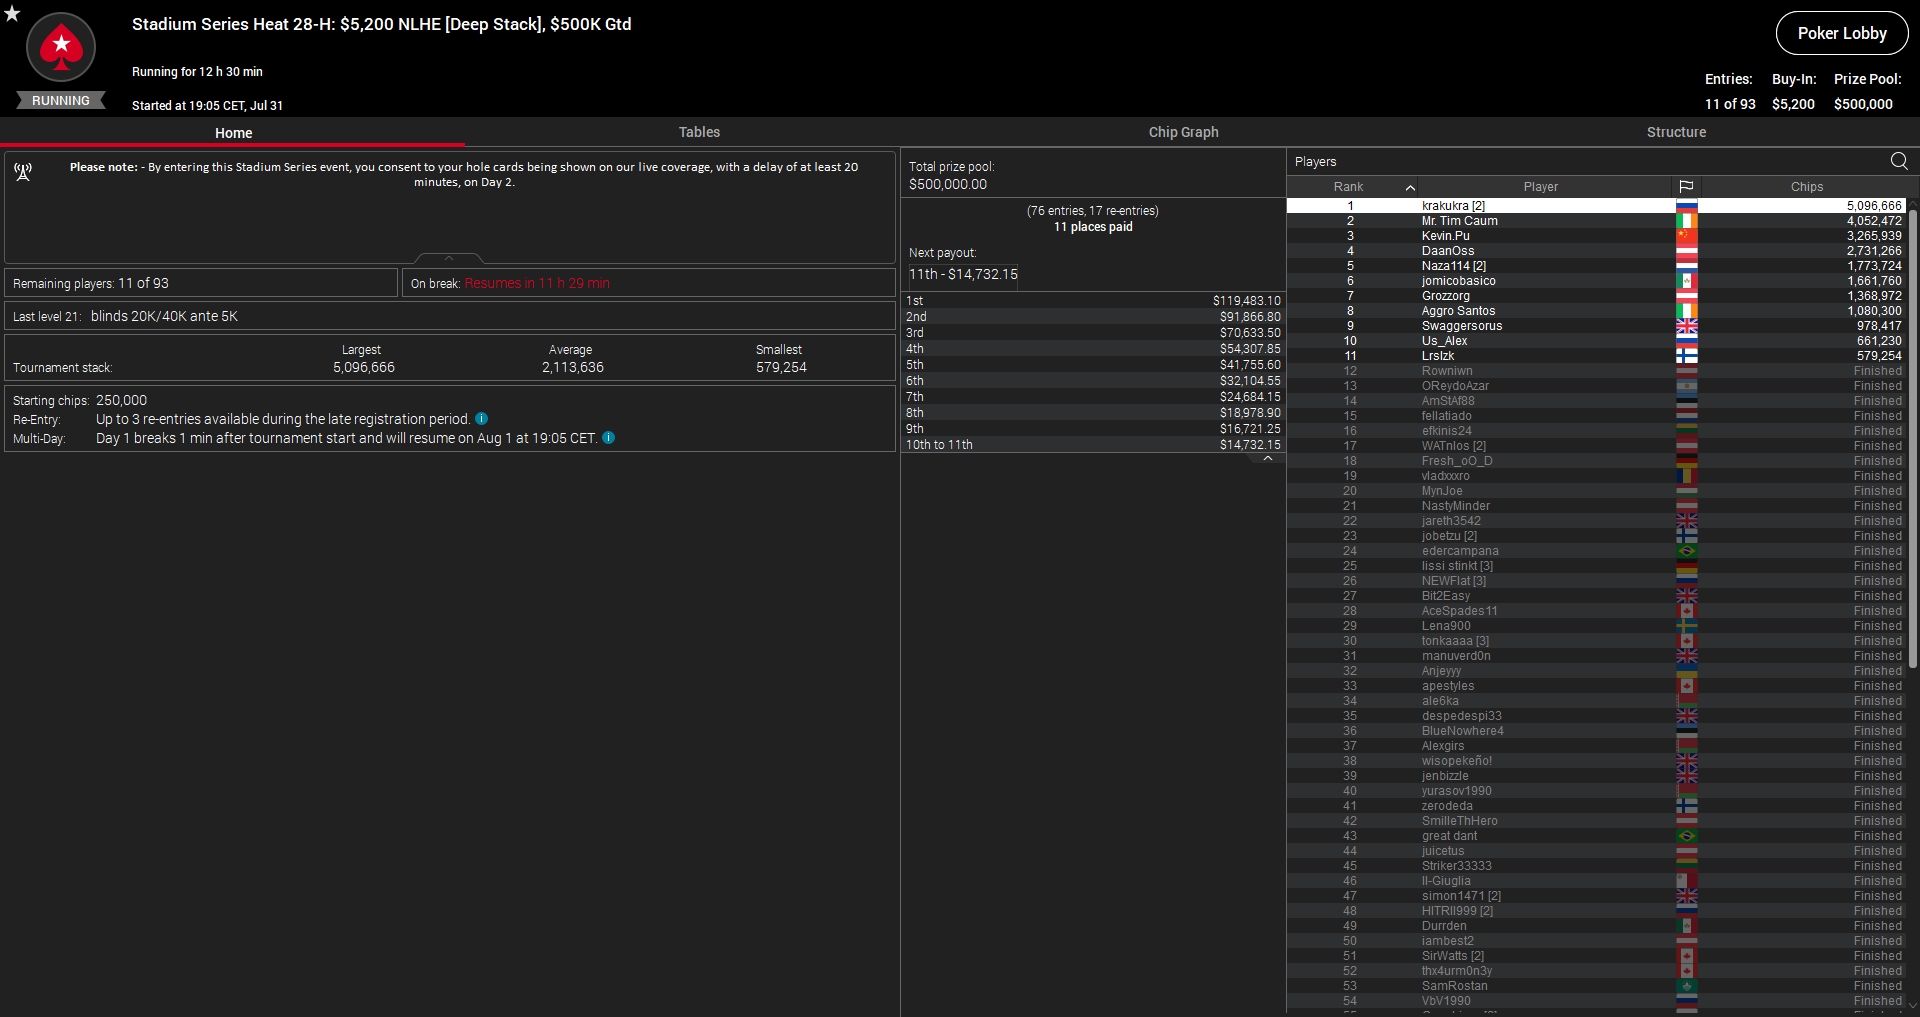Toggle Rank column sort arrow

pyautogui.click(x=1410, y=187)
